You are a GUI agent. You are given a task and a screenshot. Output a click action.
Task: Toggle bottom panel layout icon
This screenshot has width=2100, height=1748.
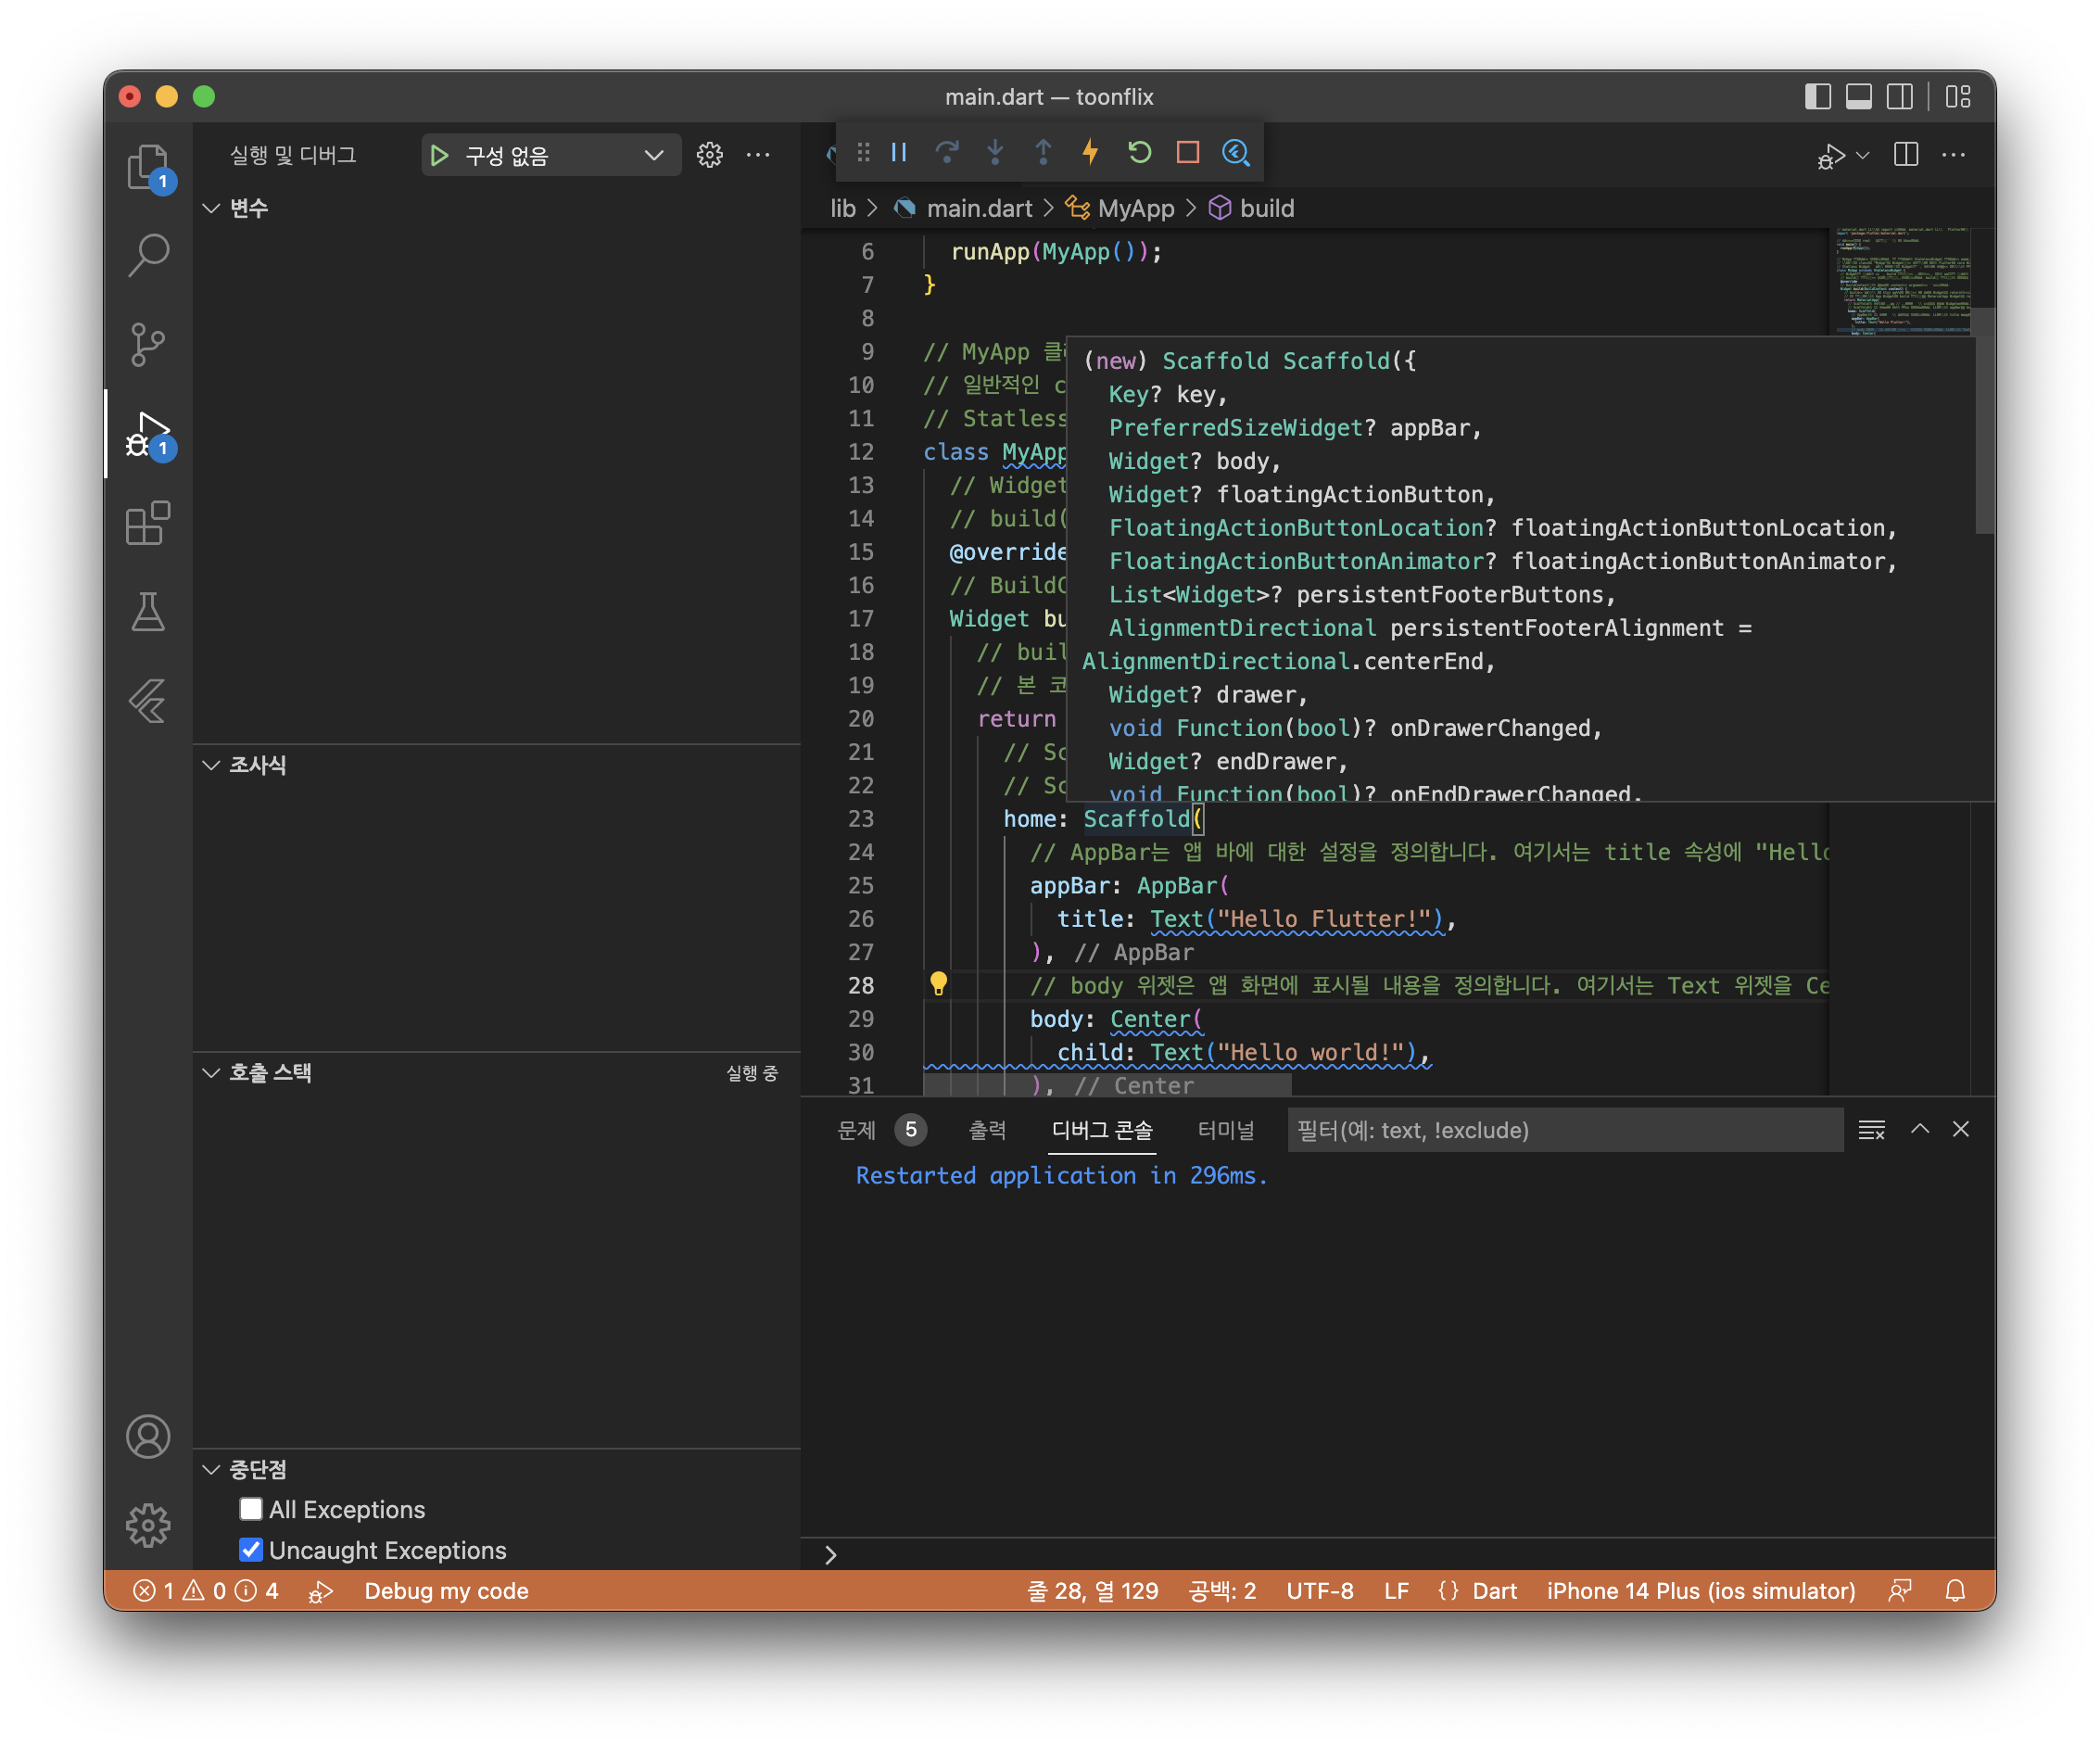[x=1858, y=97]
